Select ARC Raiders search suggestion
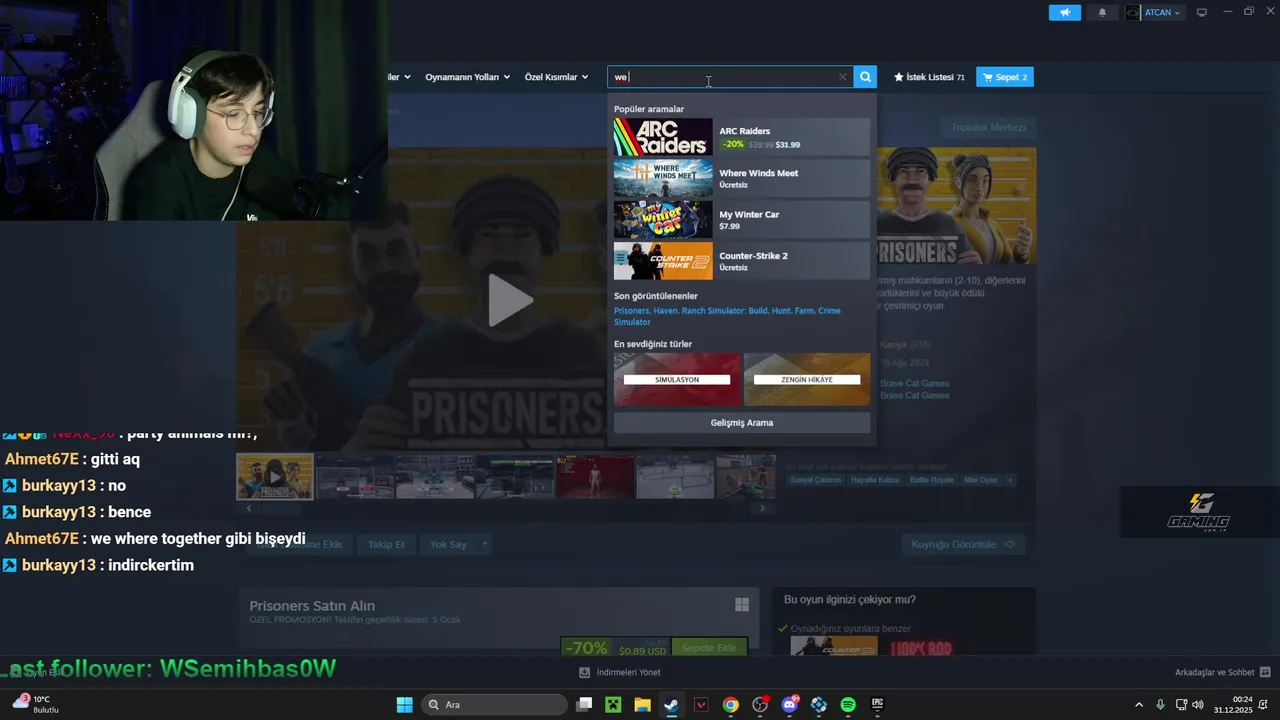 (x=742, y=137)
